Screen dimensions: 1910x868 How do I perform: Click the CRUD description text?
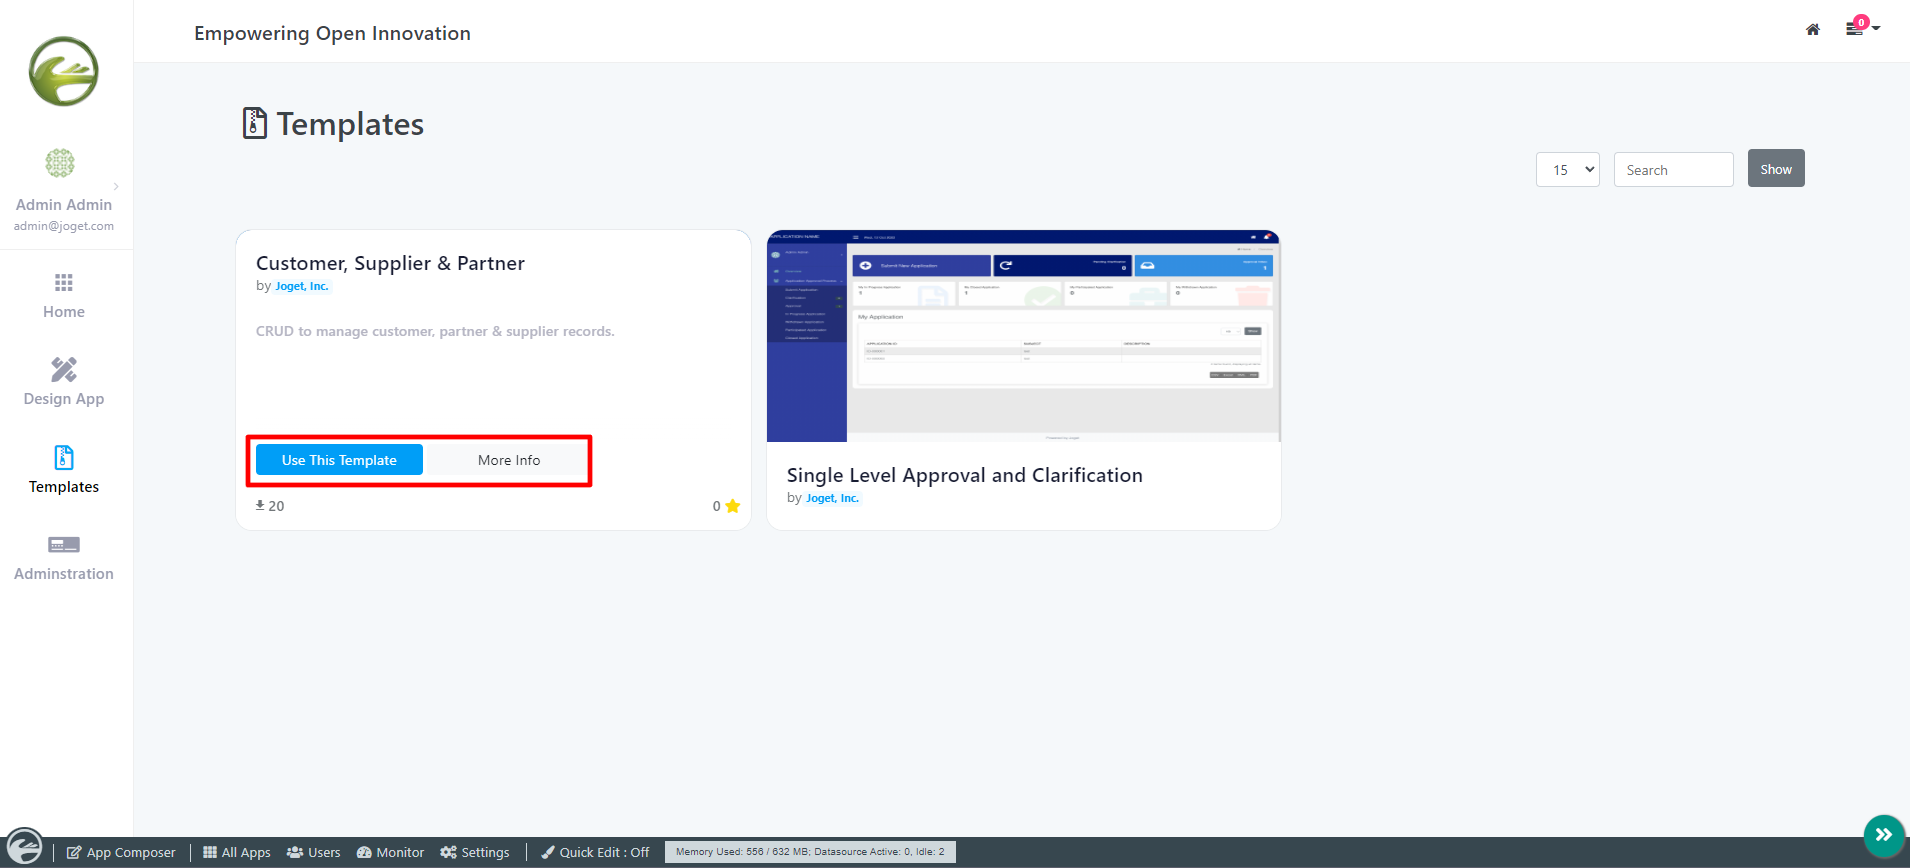tap(435, 331)
